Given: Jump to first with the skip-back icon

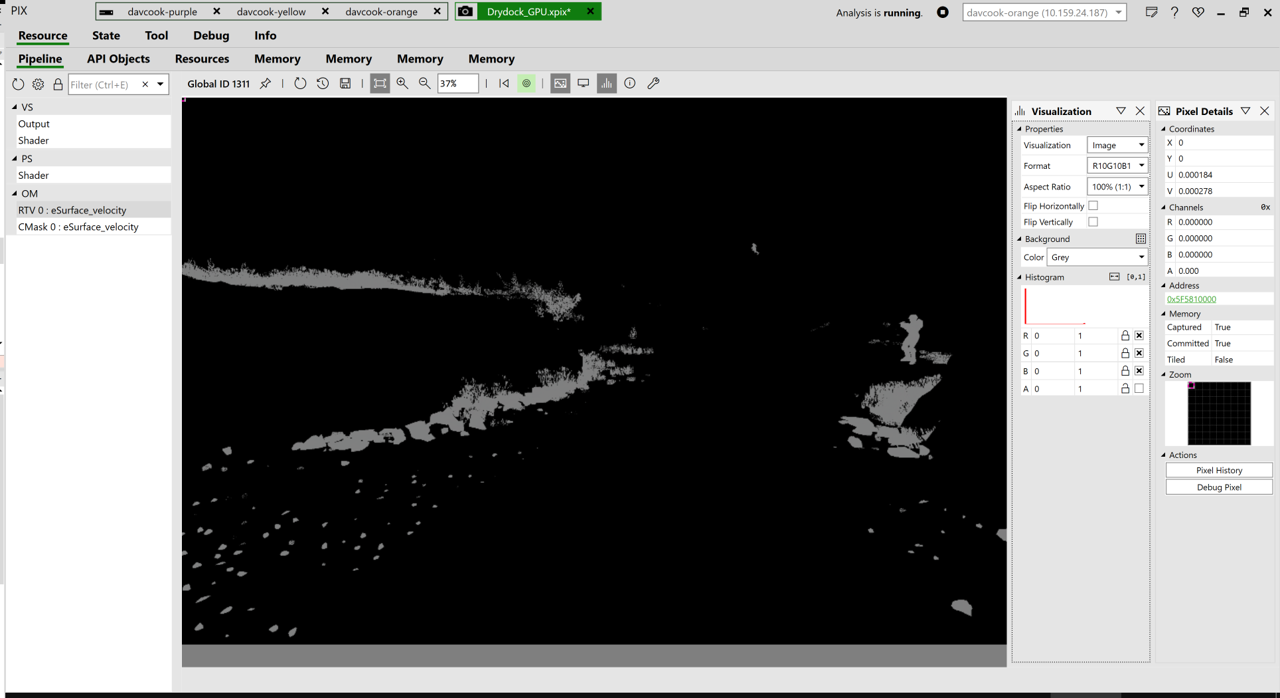Looking at the screenshot, I should pyautogui.click(x=504, y=84).
